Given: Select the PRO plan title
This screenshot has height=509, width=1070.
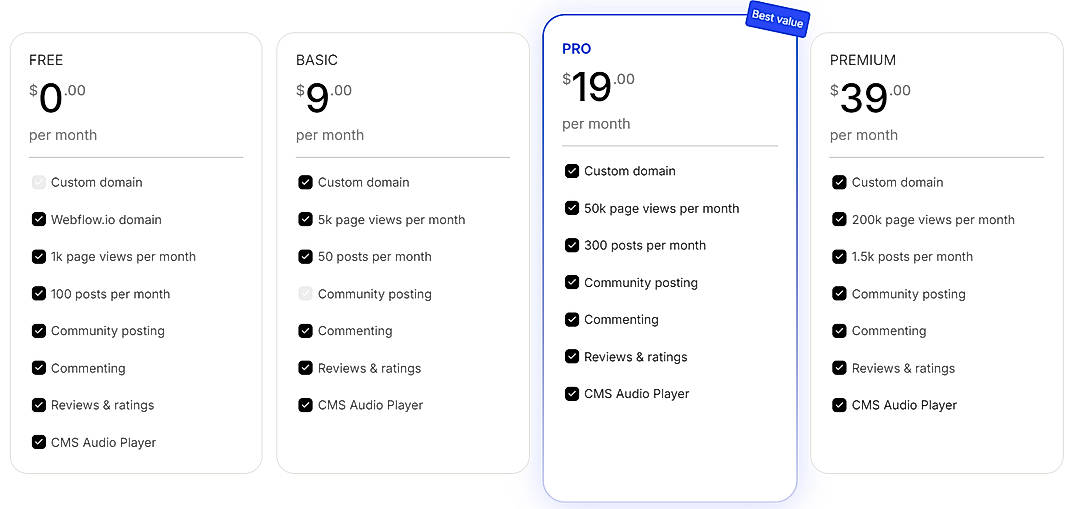Looking at the screenshot, I should pyautogui.click(x=577, y=48).
